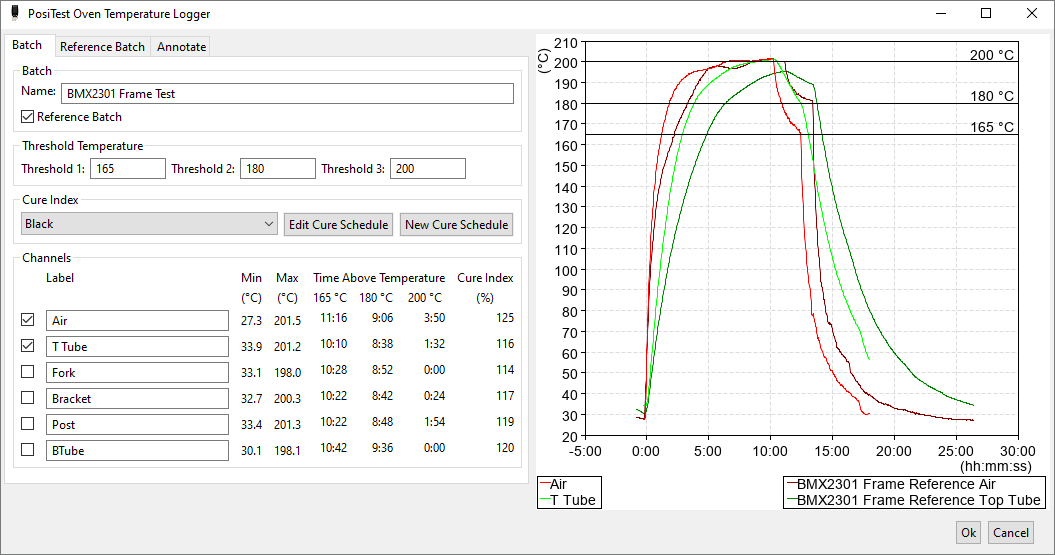Click the PosiTest app icon in title bar
Viewport: 1055px width, 555px height.
point(15,13)
